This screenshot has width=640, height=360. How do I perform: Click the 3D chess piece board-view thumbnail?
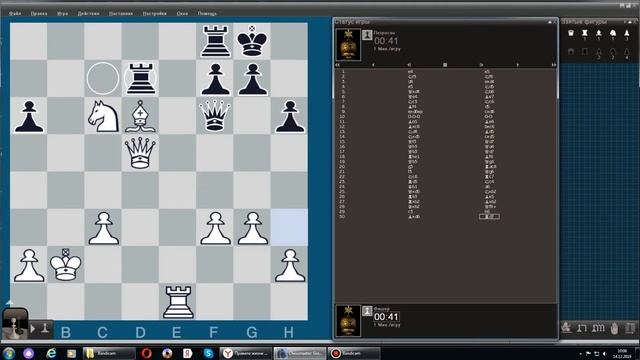click(x=15, y=323)
